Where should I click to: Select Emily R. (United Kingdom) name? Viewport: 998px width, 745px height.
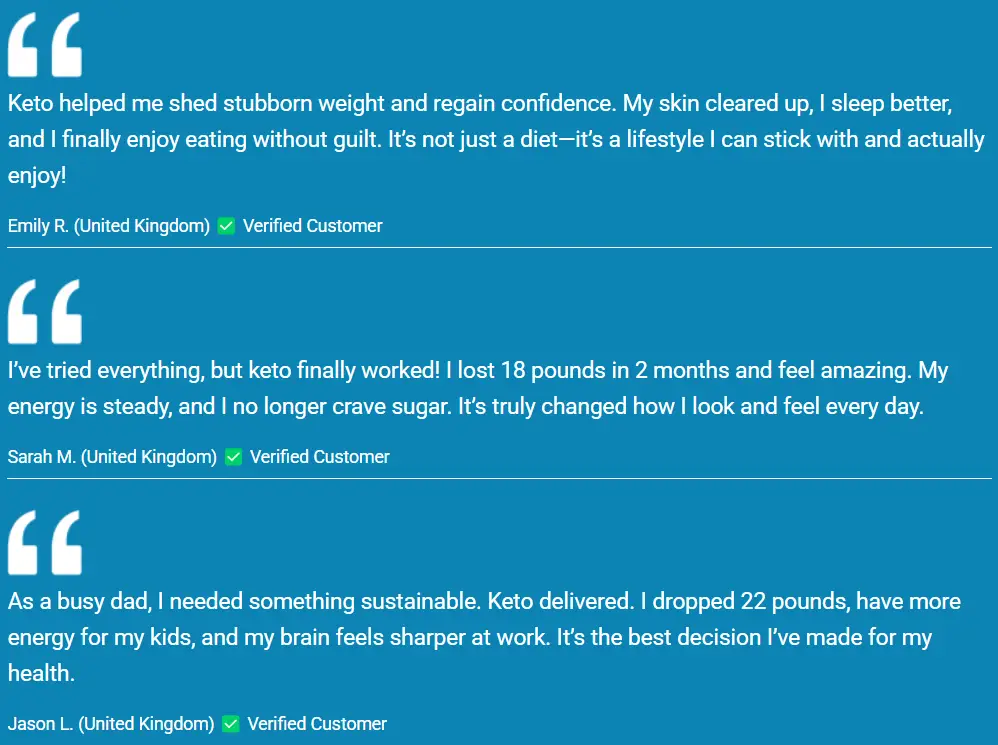point(109,226)
